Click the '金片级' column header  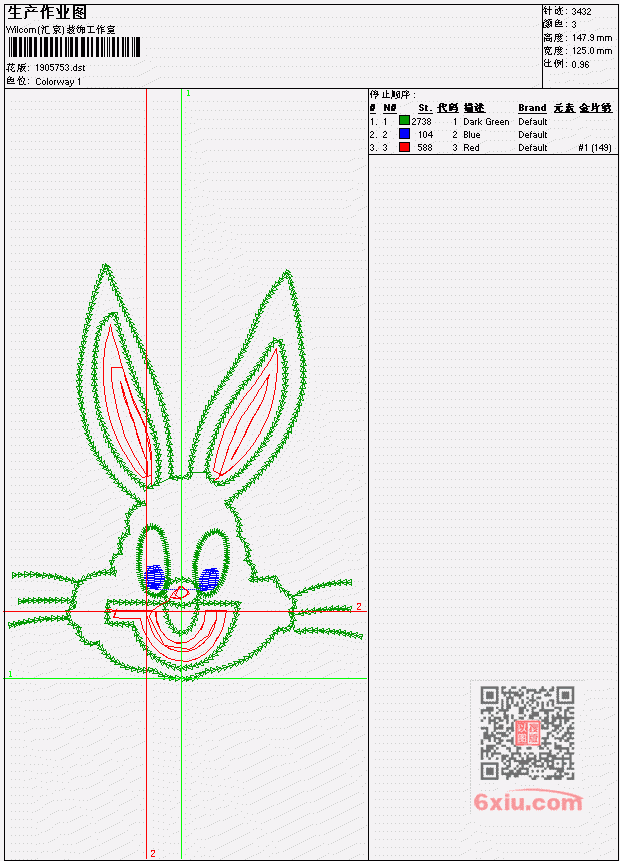(x=595, y=108)
